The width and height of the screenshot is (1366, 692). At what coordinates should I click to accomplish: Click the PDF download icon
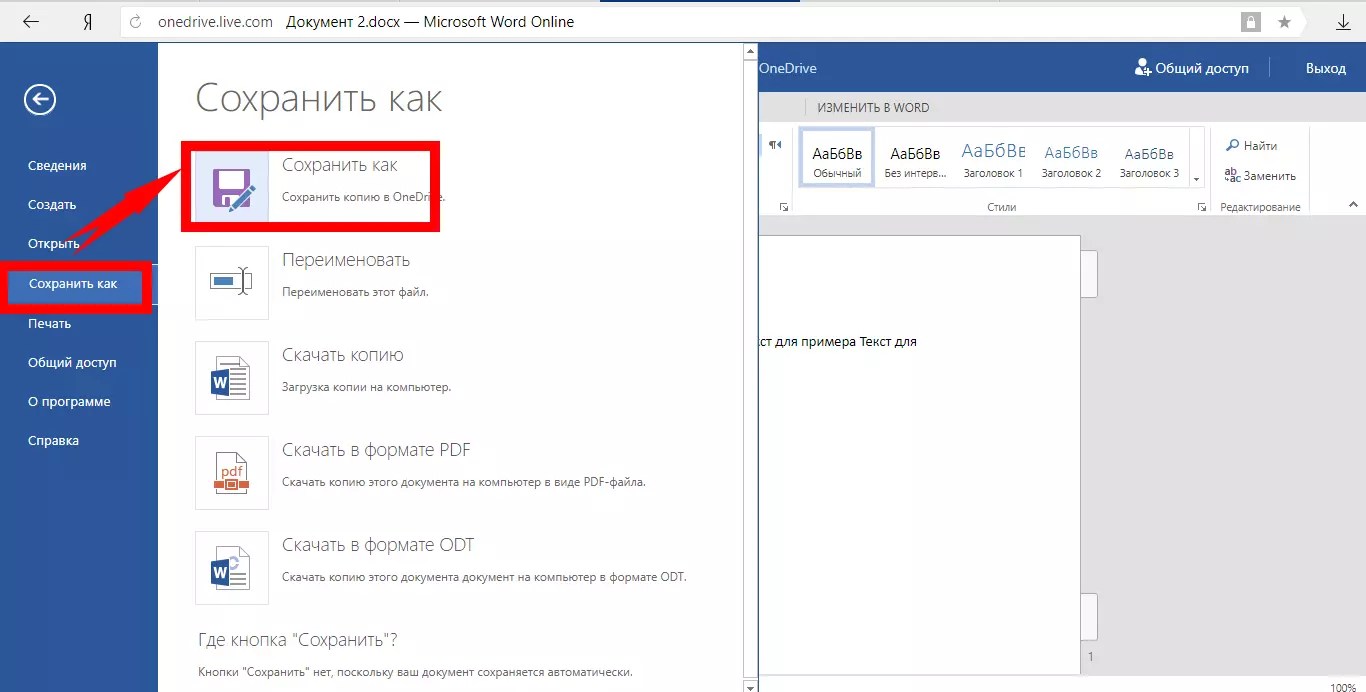[x=232, y=473]
